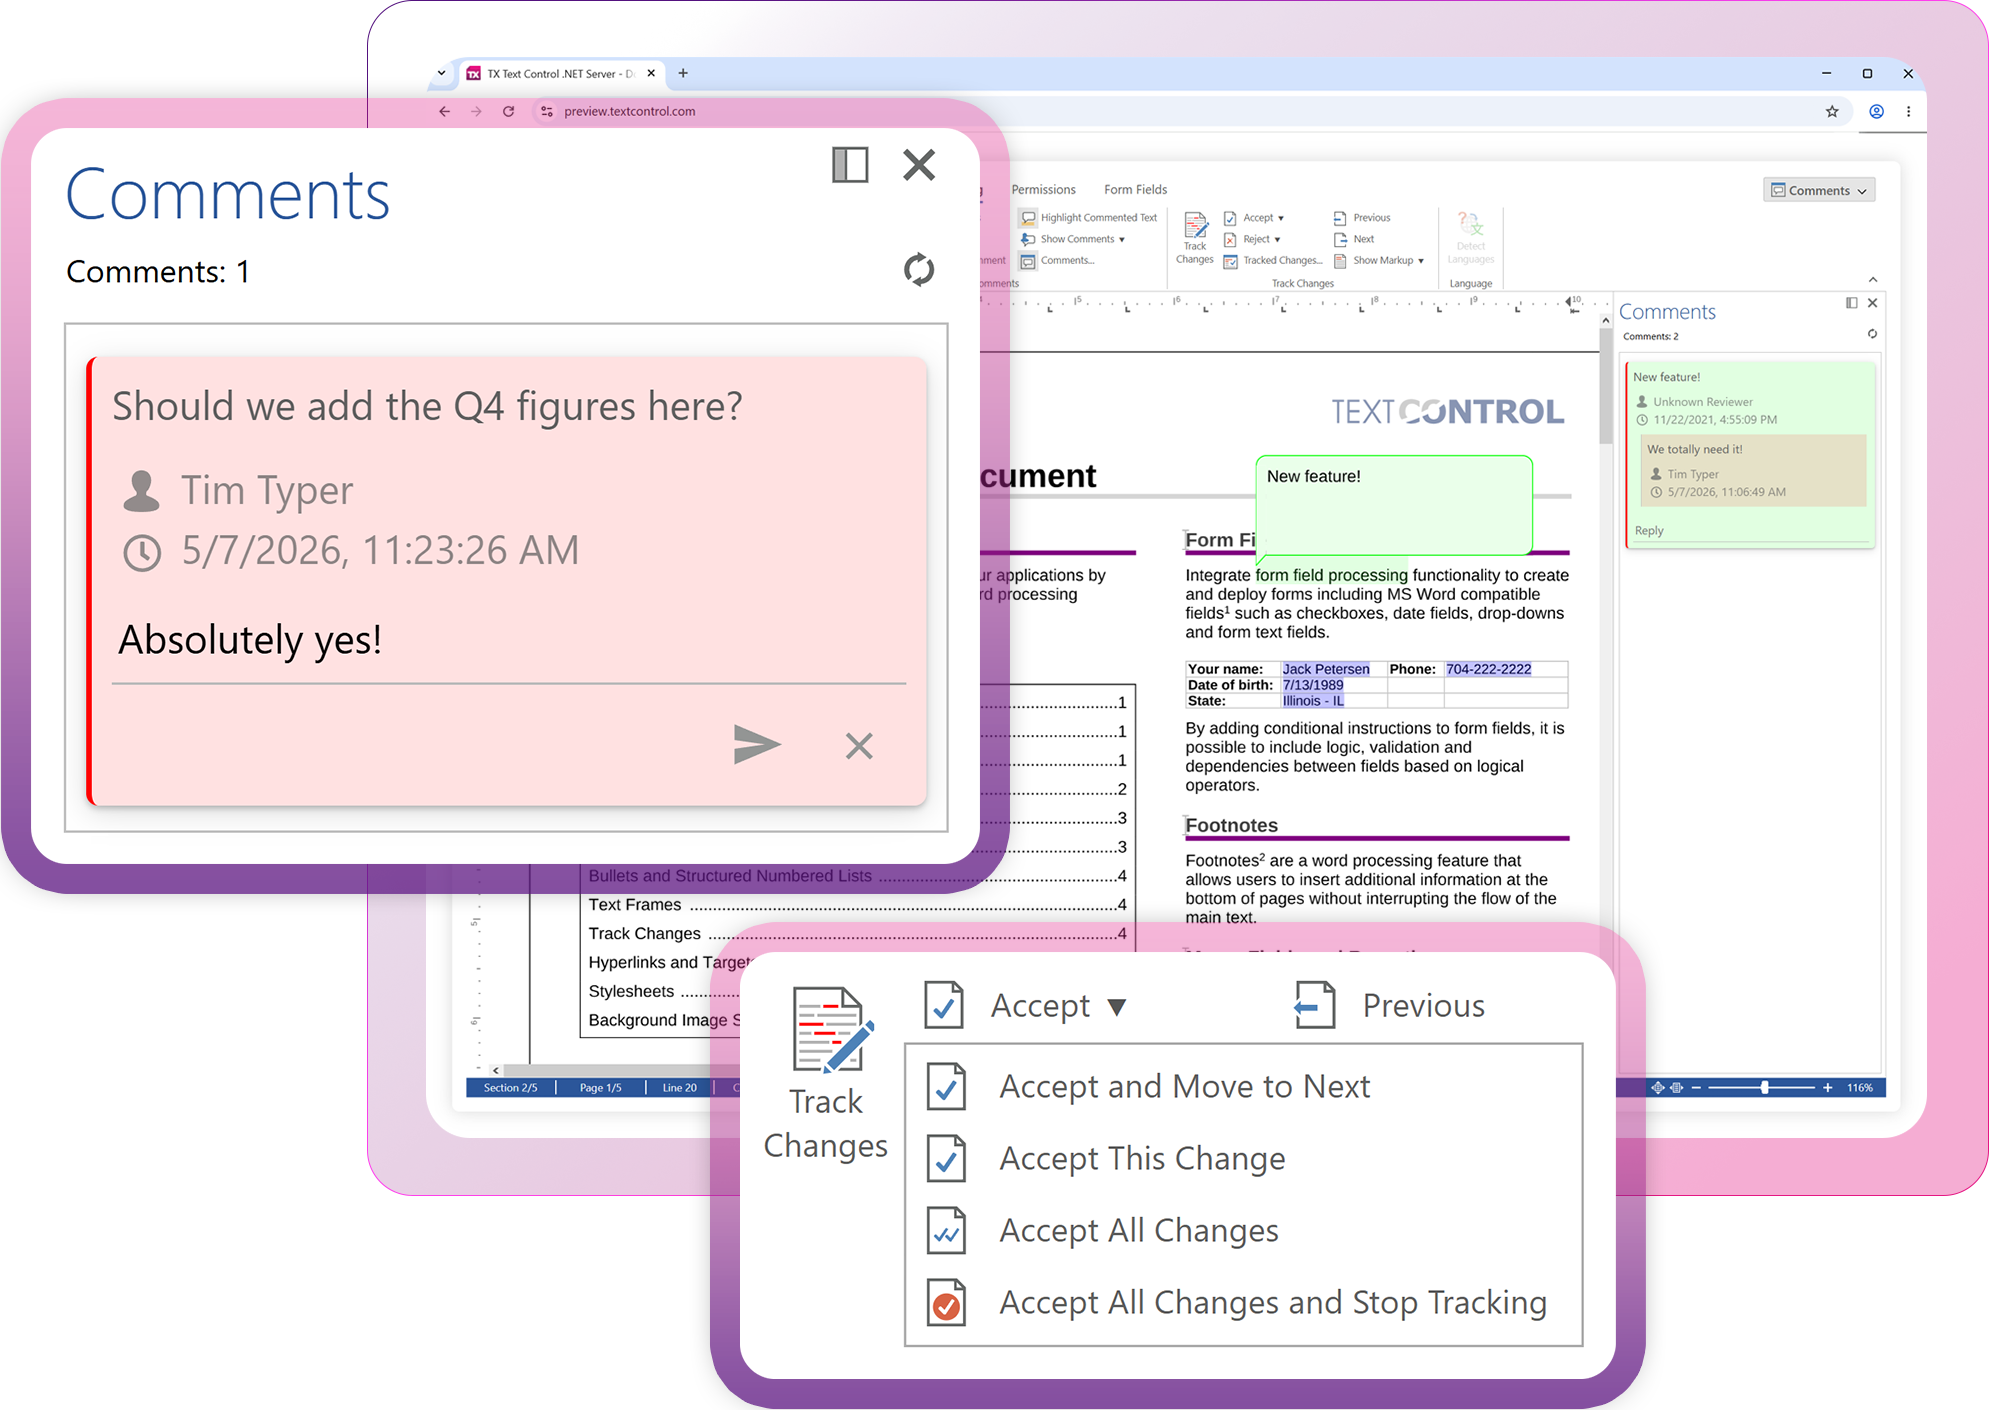1990x1410 pixels.
Task: Click the 'Absolutely yes!' reply text field
Action: [x=509, y=641]
